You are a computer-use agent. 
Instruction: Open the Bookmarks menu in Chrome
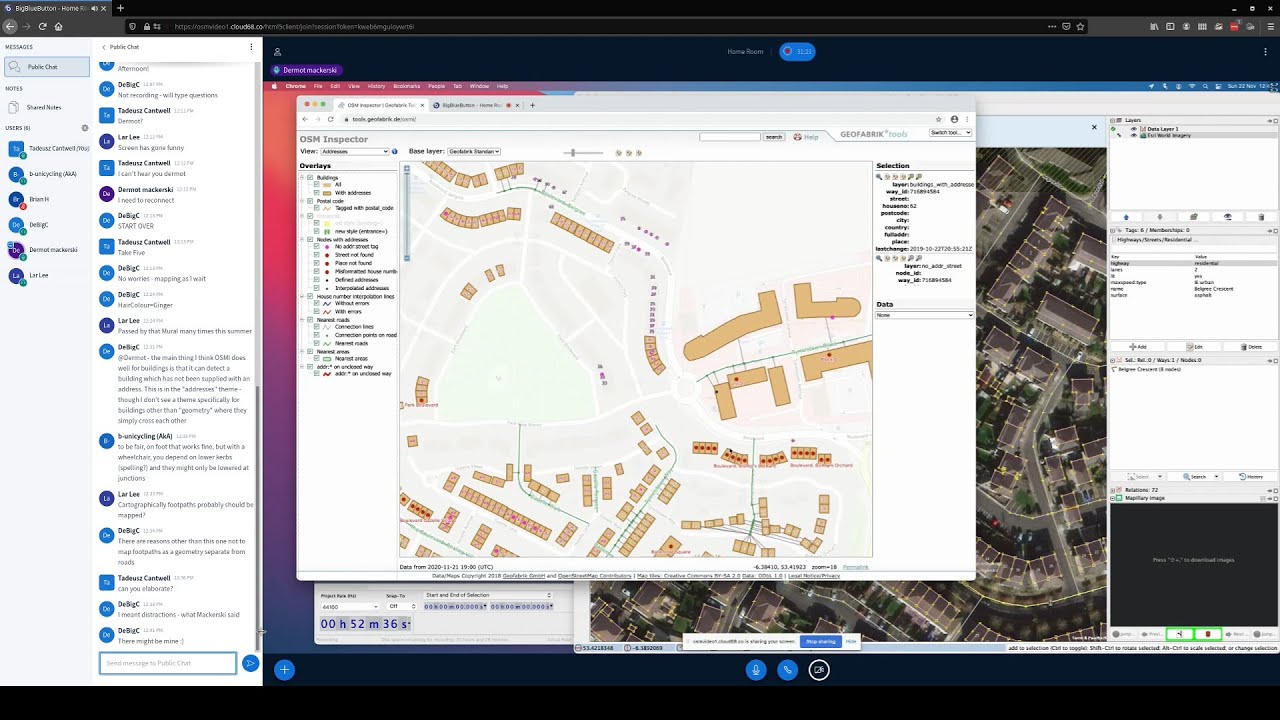coord(407,86)
